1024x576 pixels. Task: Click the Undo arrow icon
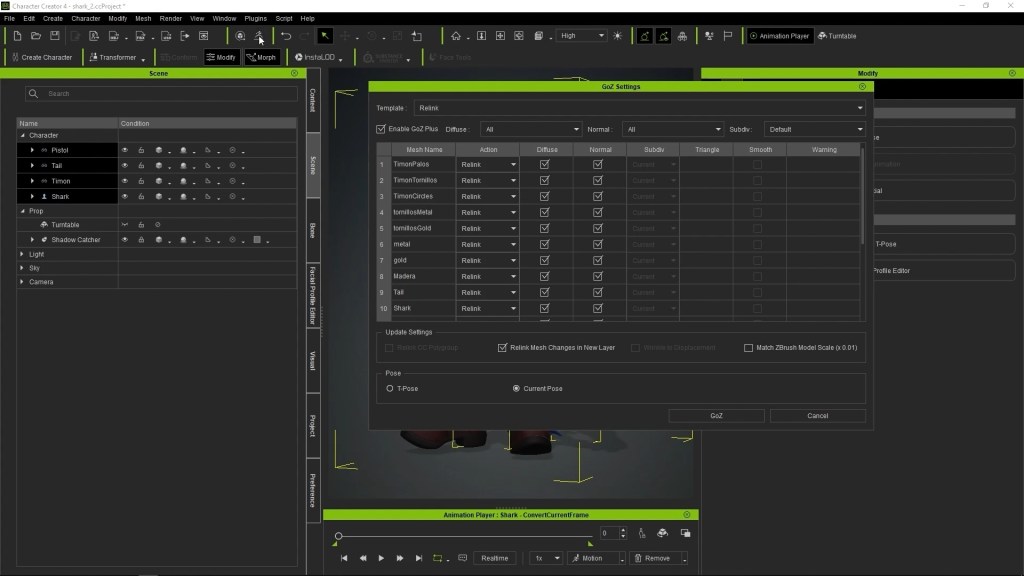click(286, 36)
